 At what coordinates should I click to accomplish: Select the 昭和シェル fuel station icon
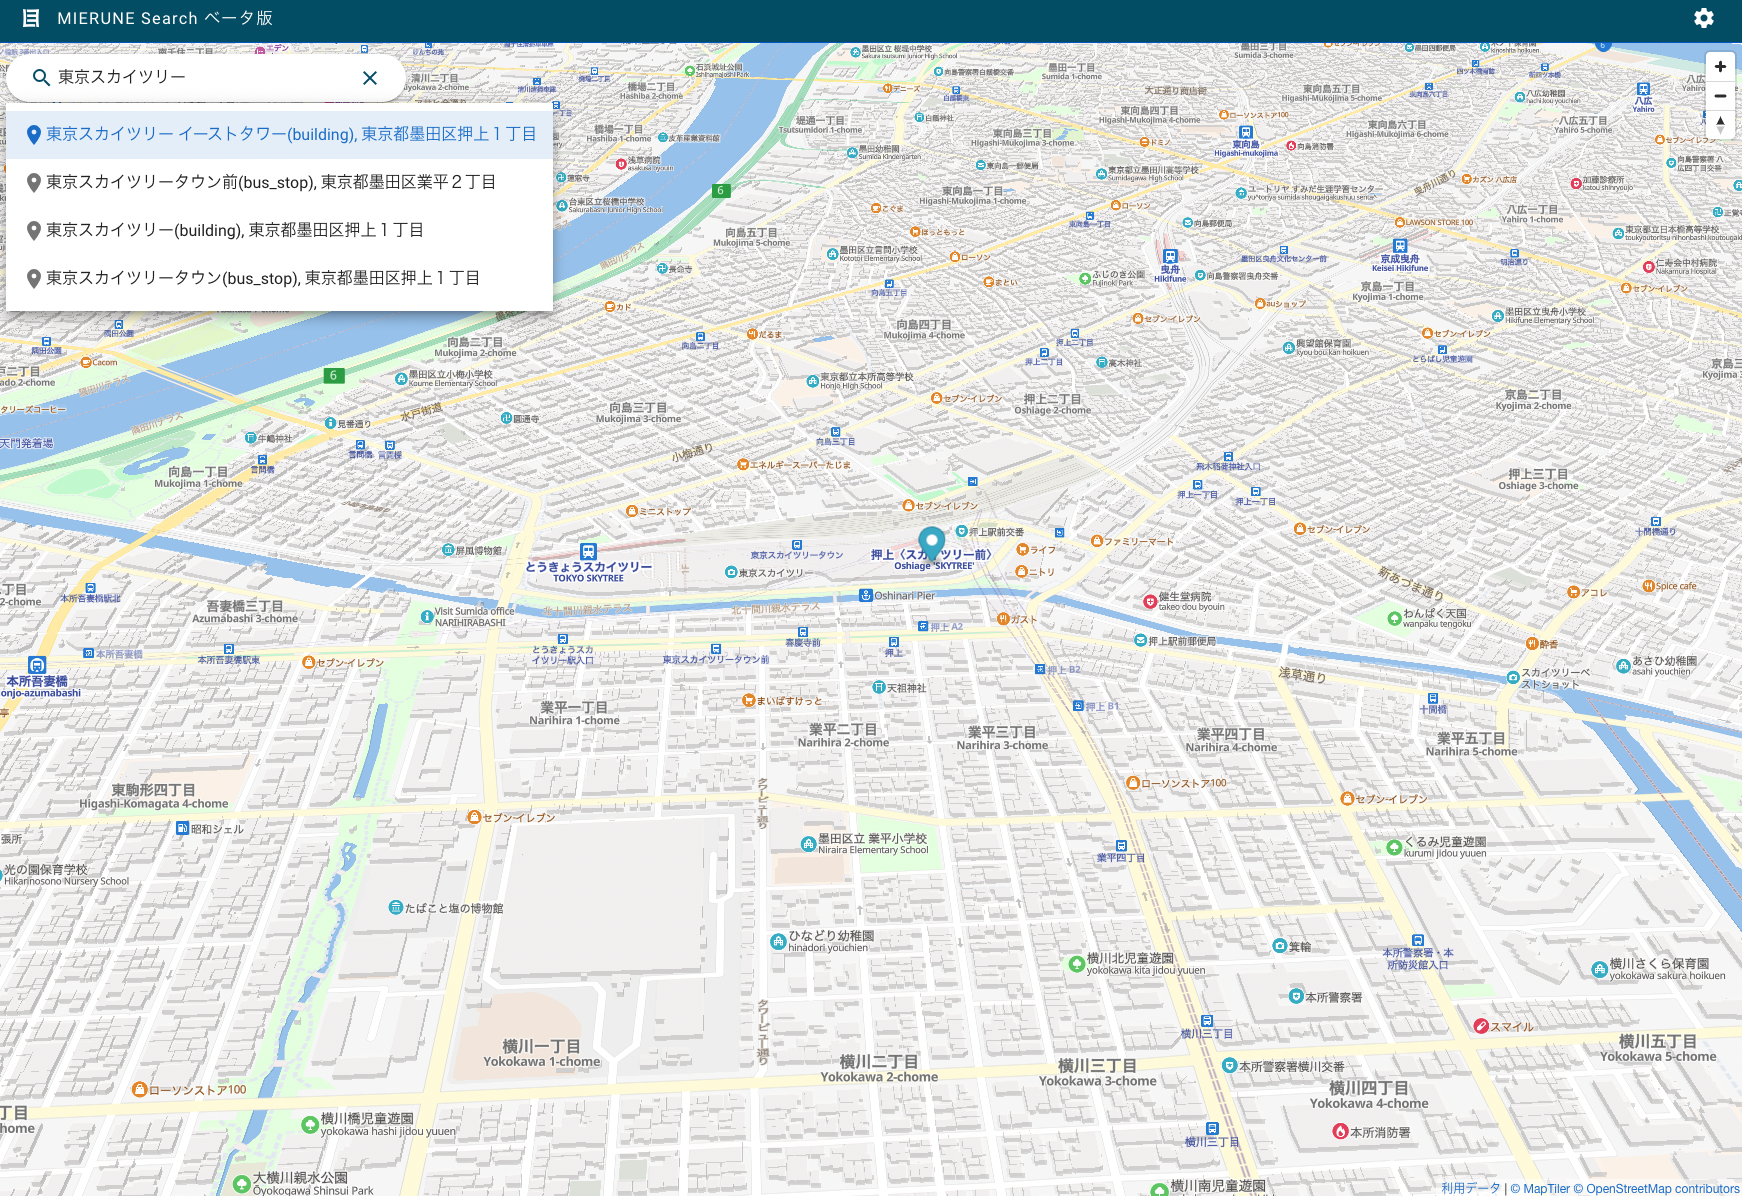pyautogui.click(x=183, y=828)
